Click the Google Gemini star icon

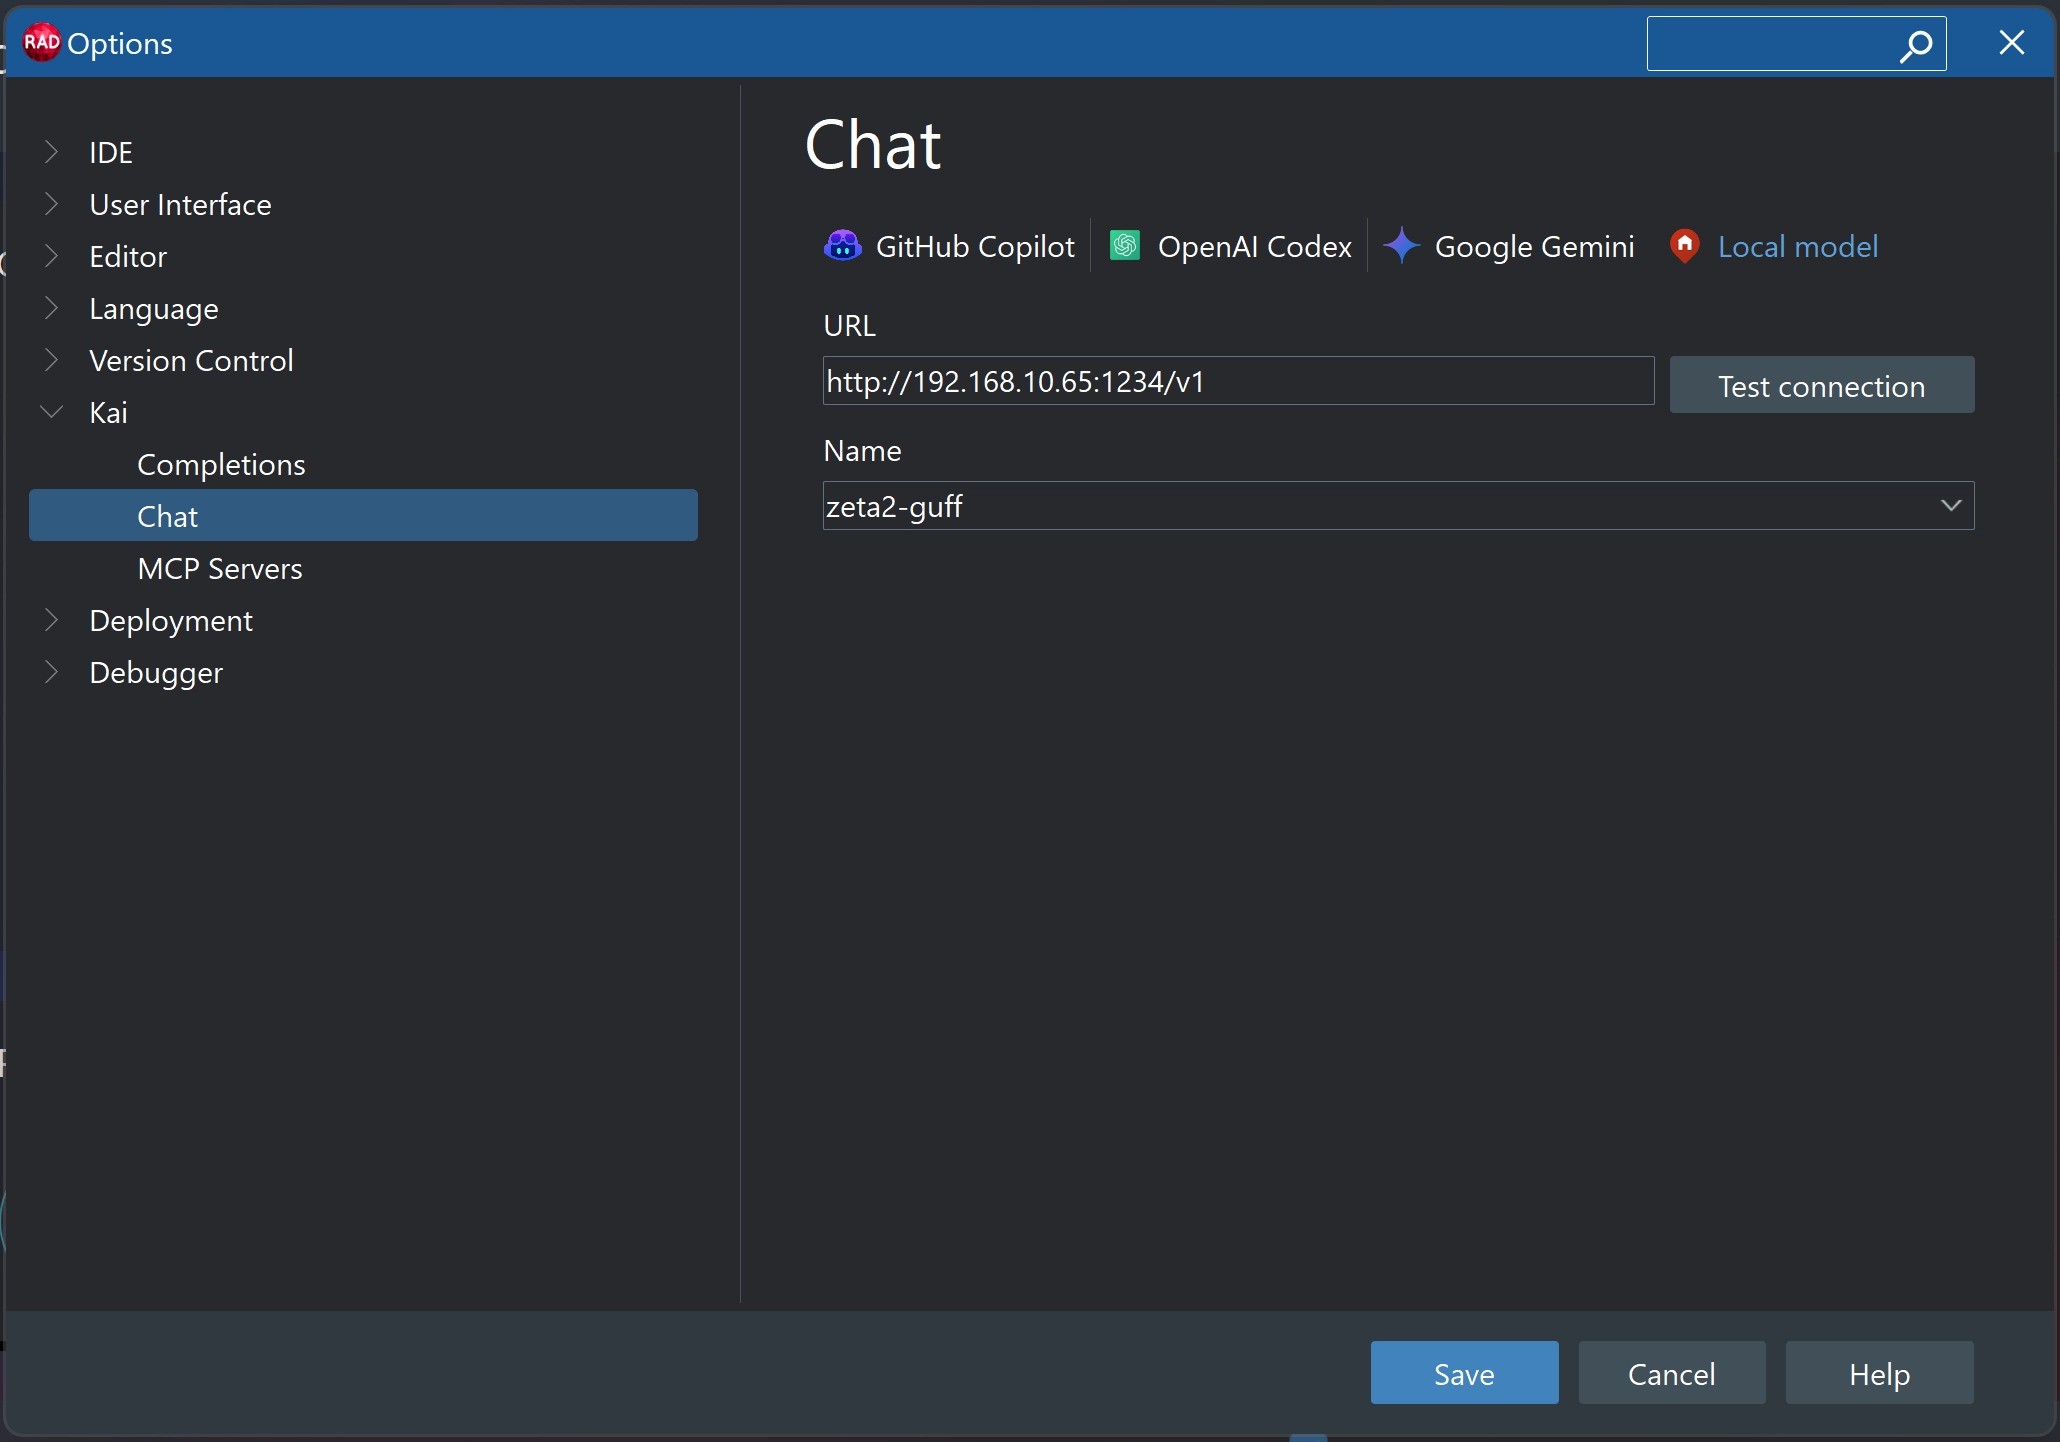point(1402,246)
